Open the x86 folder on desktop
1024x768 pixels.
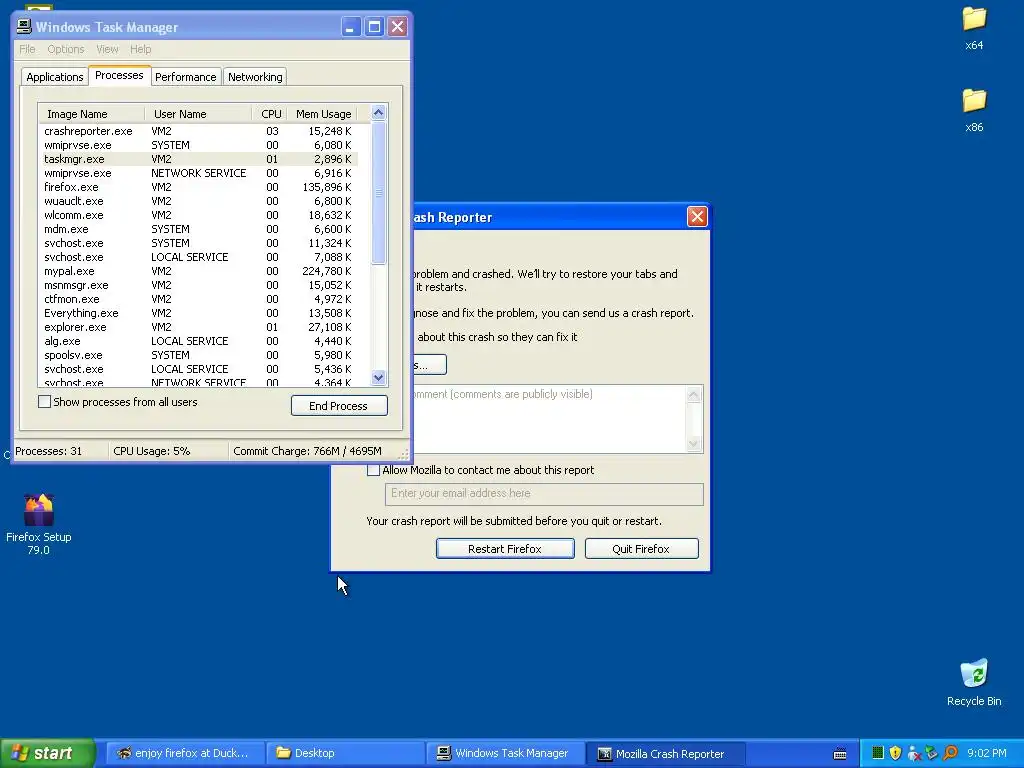click(974, 110)
